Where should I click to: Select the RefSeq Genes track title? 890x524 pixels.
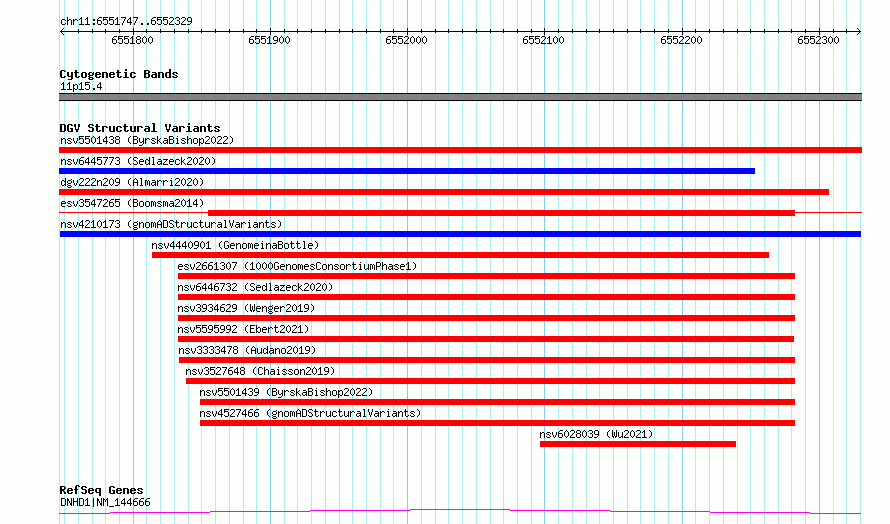[x=101, y=490]
